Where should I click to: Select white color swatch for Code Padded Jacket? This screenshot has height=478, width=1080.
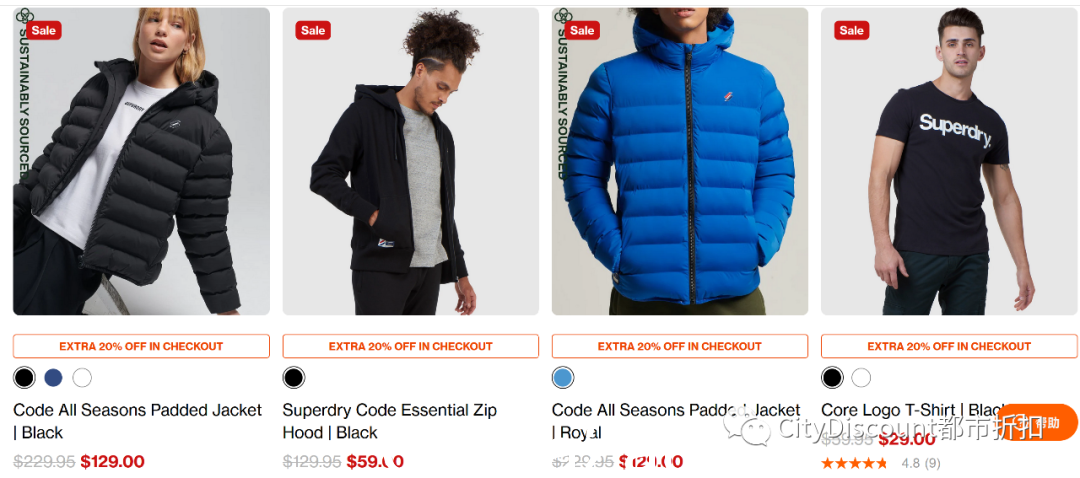click(82, 377)
